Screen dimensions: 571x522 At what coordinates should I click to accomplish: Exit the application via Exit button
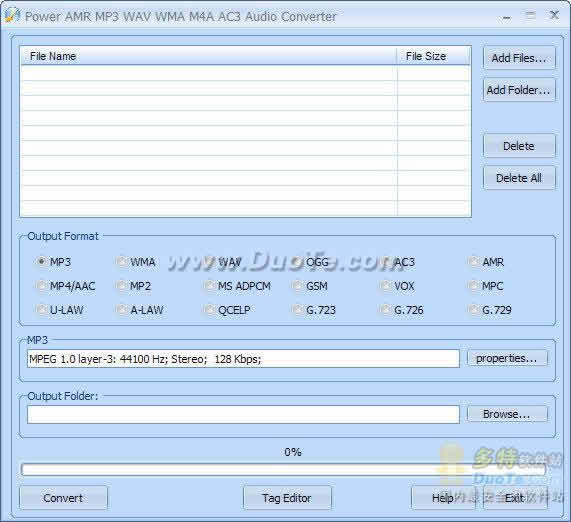pyautogui.click(x=515, y=498)
